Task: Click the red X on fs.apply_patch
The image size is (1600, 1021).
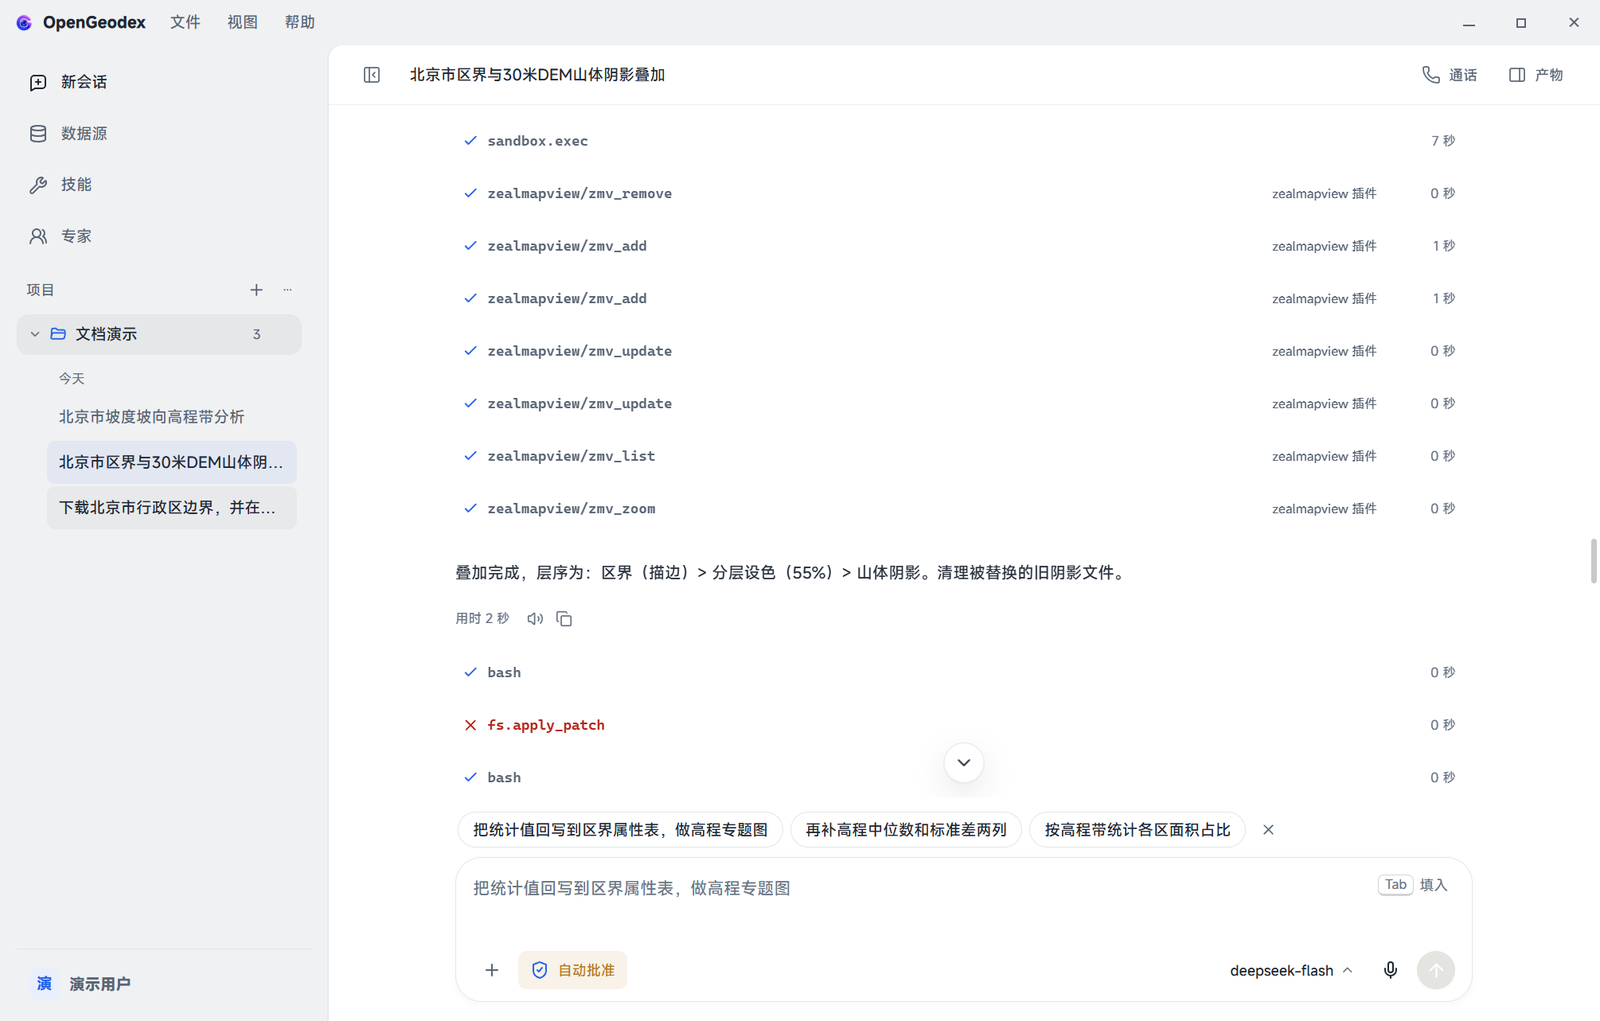Action: (470, 725)
